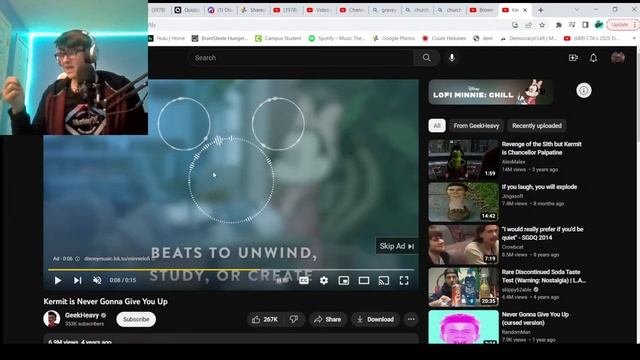This screenshot has height=360, width=640.
Task: Enable miniplayer mode
Action: 344,280
